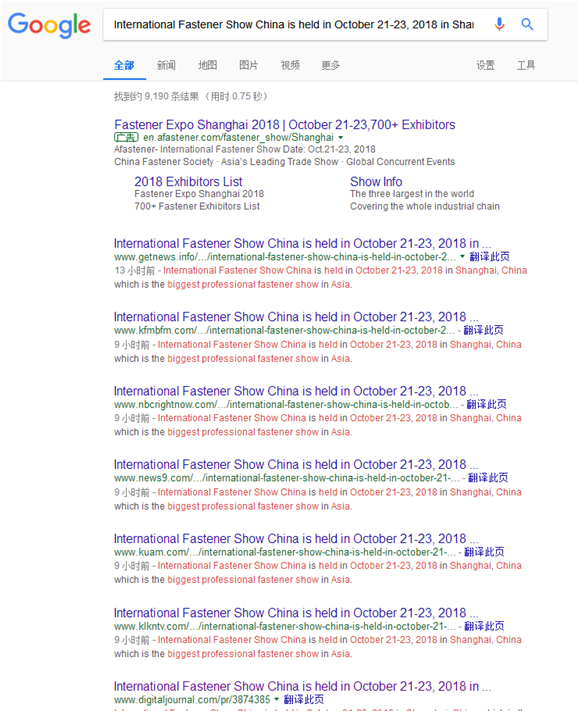Switch to the 新闻 tab
The image size is (579, 712).
pyautogui.click(x=166, y=65)
